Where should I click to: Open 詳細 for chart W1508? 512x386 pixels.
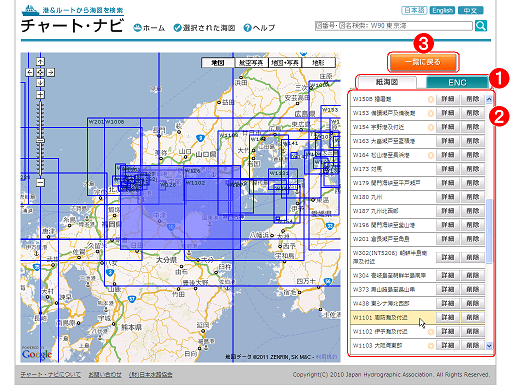448,99
